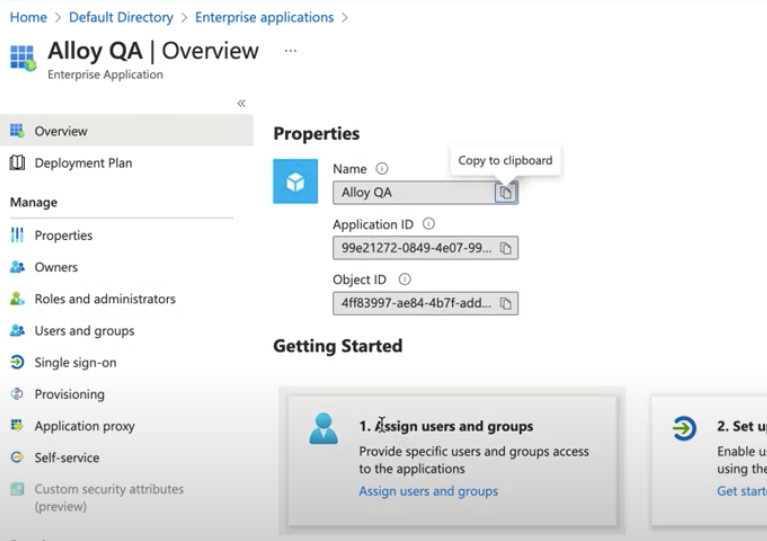Screen dimensions: 767x541
Task: Click the Getting Started heading
Action: [x=338, y=346]
